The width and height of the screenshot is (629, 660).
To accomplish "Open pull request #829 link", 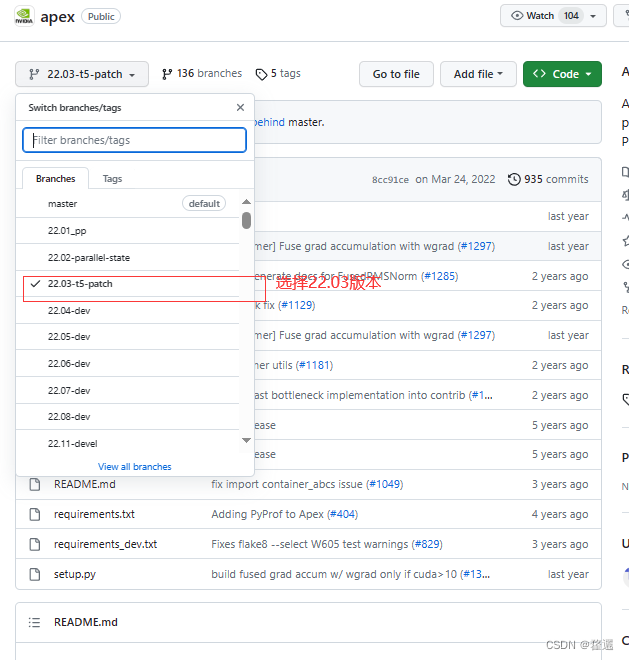I will pos(427,544).
